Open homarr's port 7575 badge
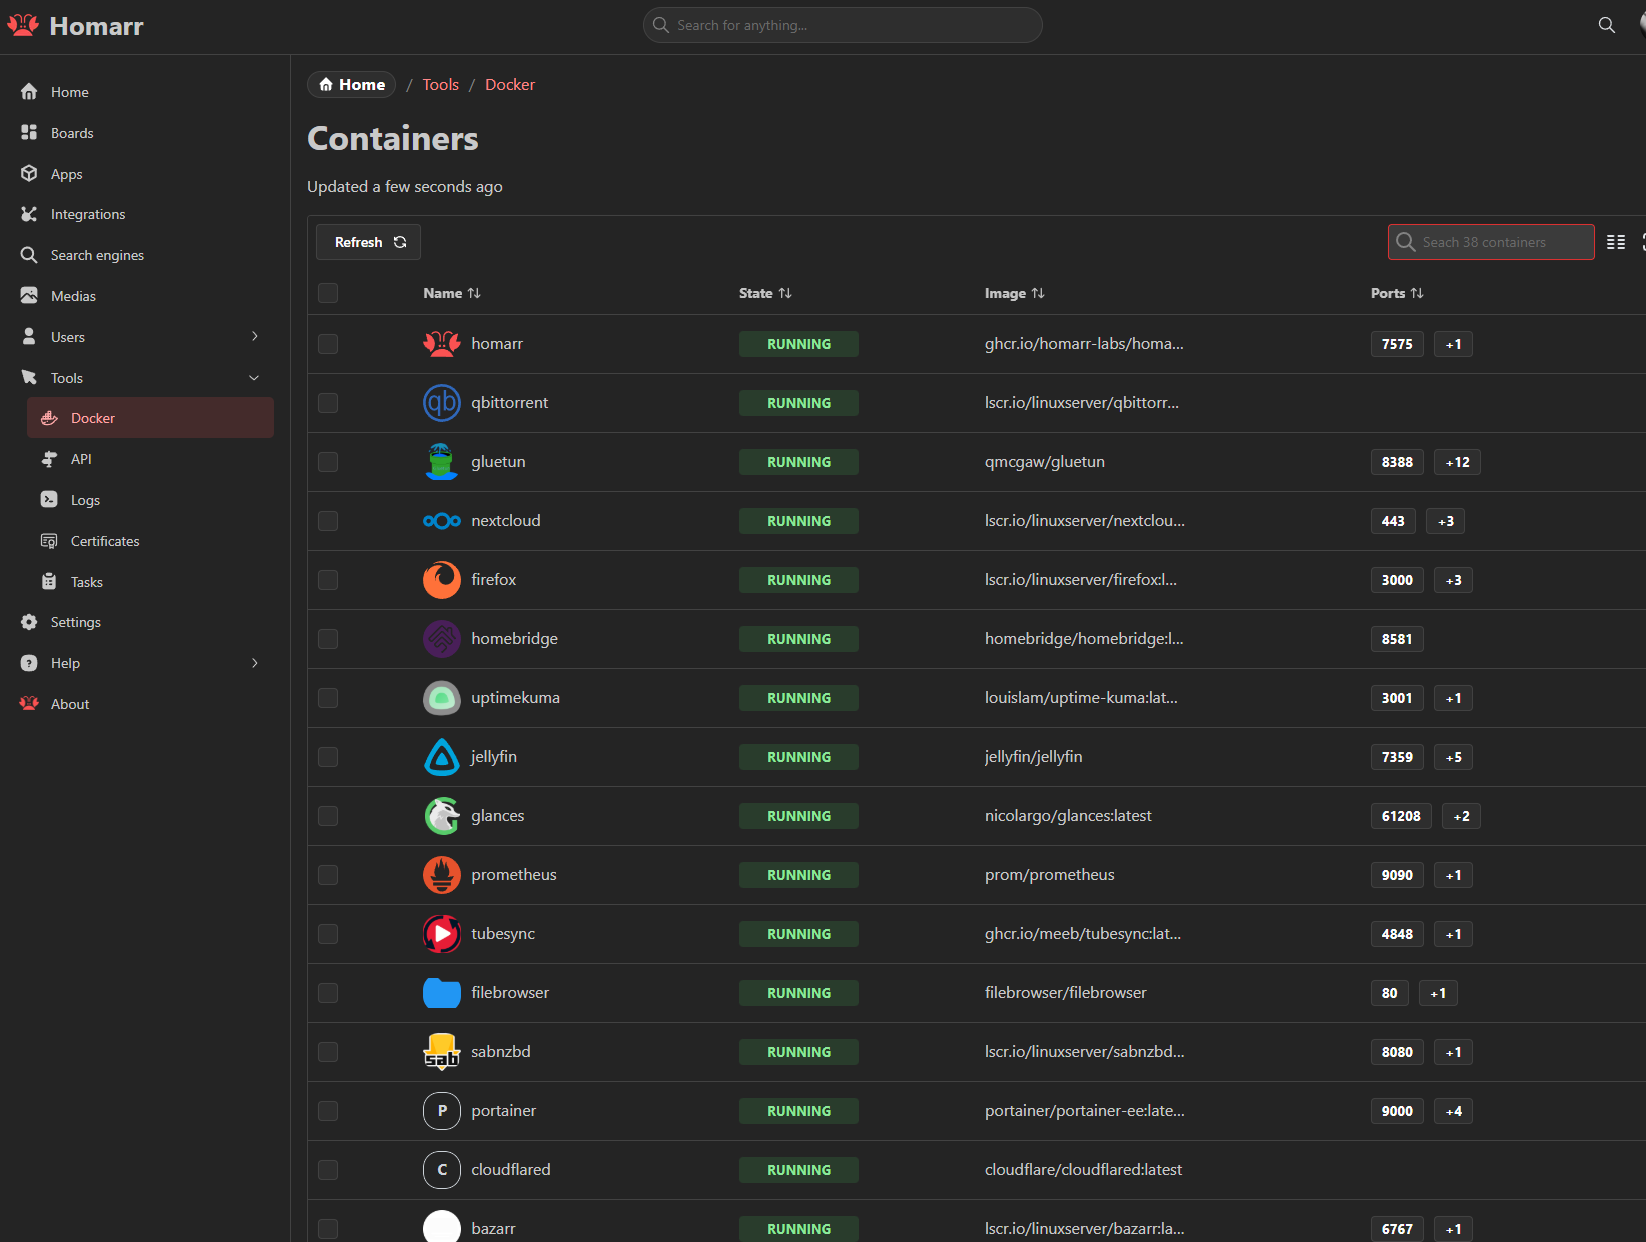 [1397, 344]
